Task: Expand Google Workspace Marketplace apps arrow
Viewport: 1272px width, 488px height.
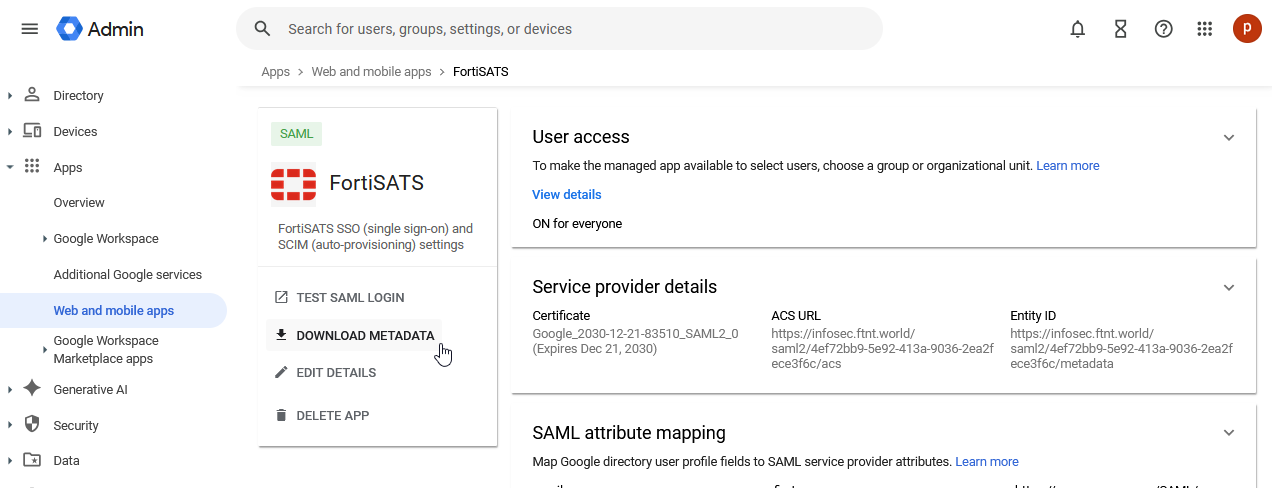Action: click(45, 350)
